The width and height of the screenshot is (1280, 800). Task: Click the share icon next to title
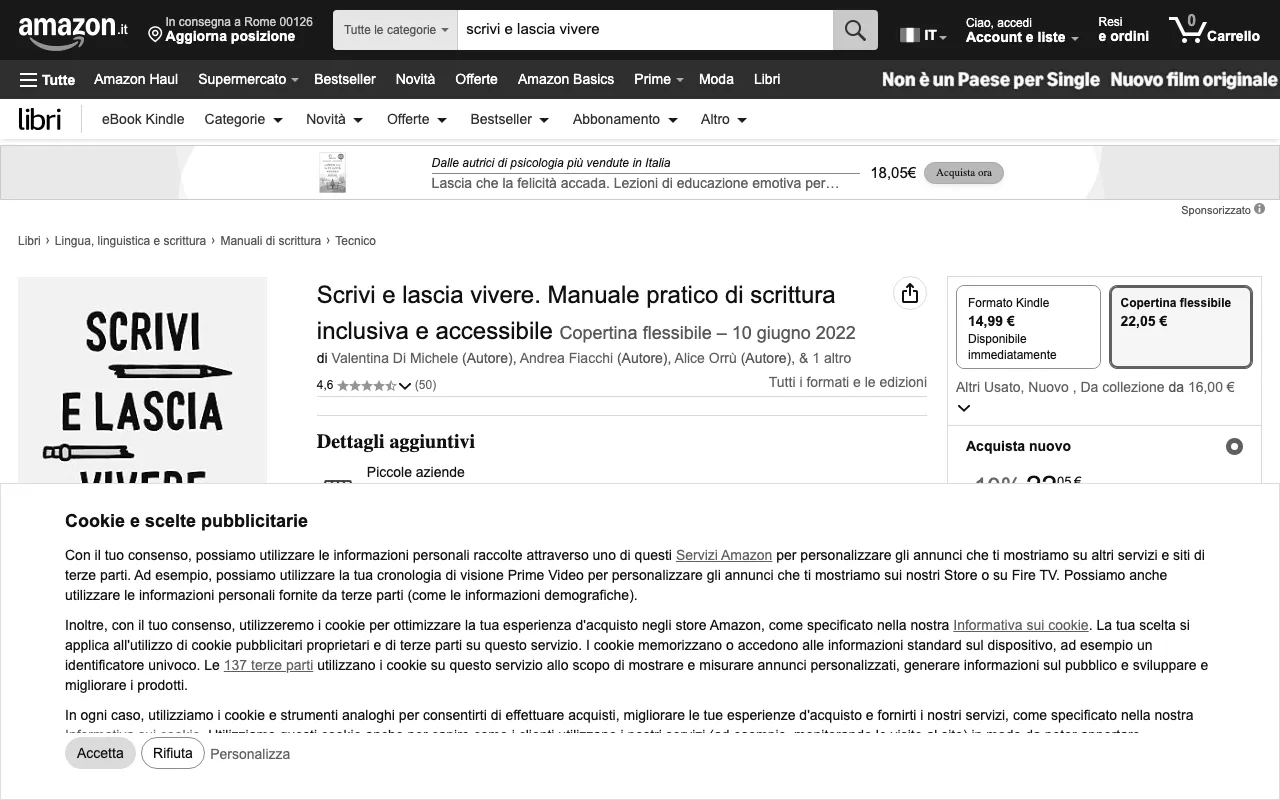click(x=909, y=293)
